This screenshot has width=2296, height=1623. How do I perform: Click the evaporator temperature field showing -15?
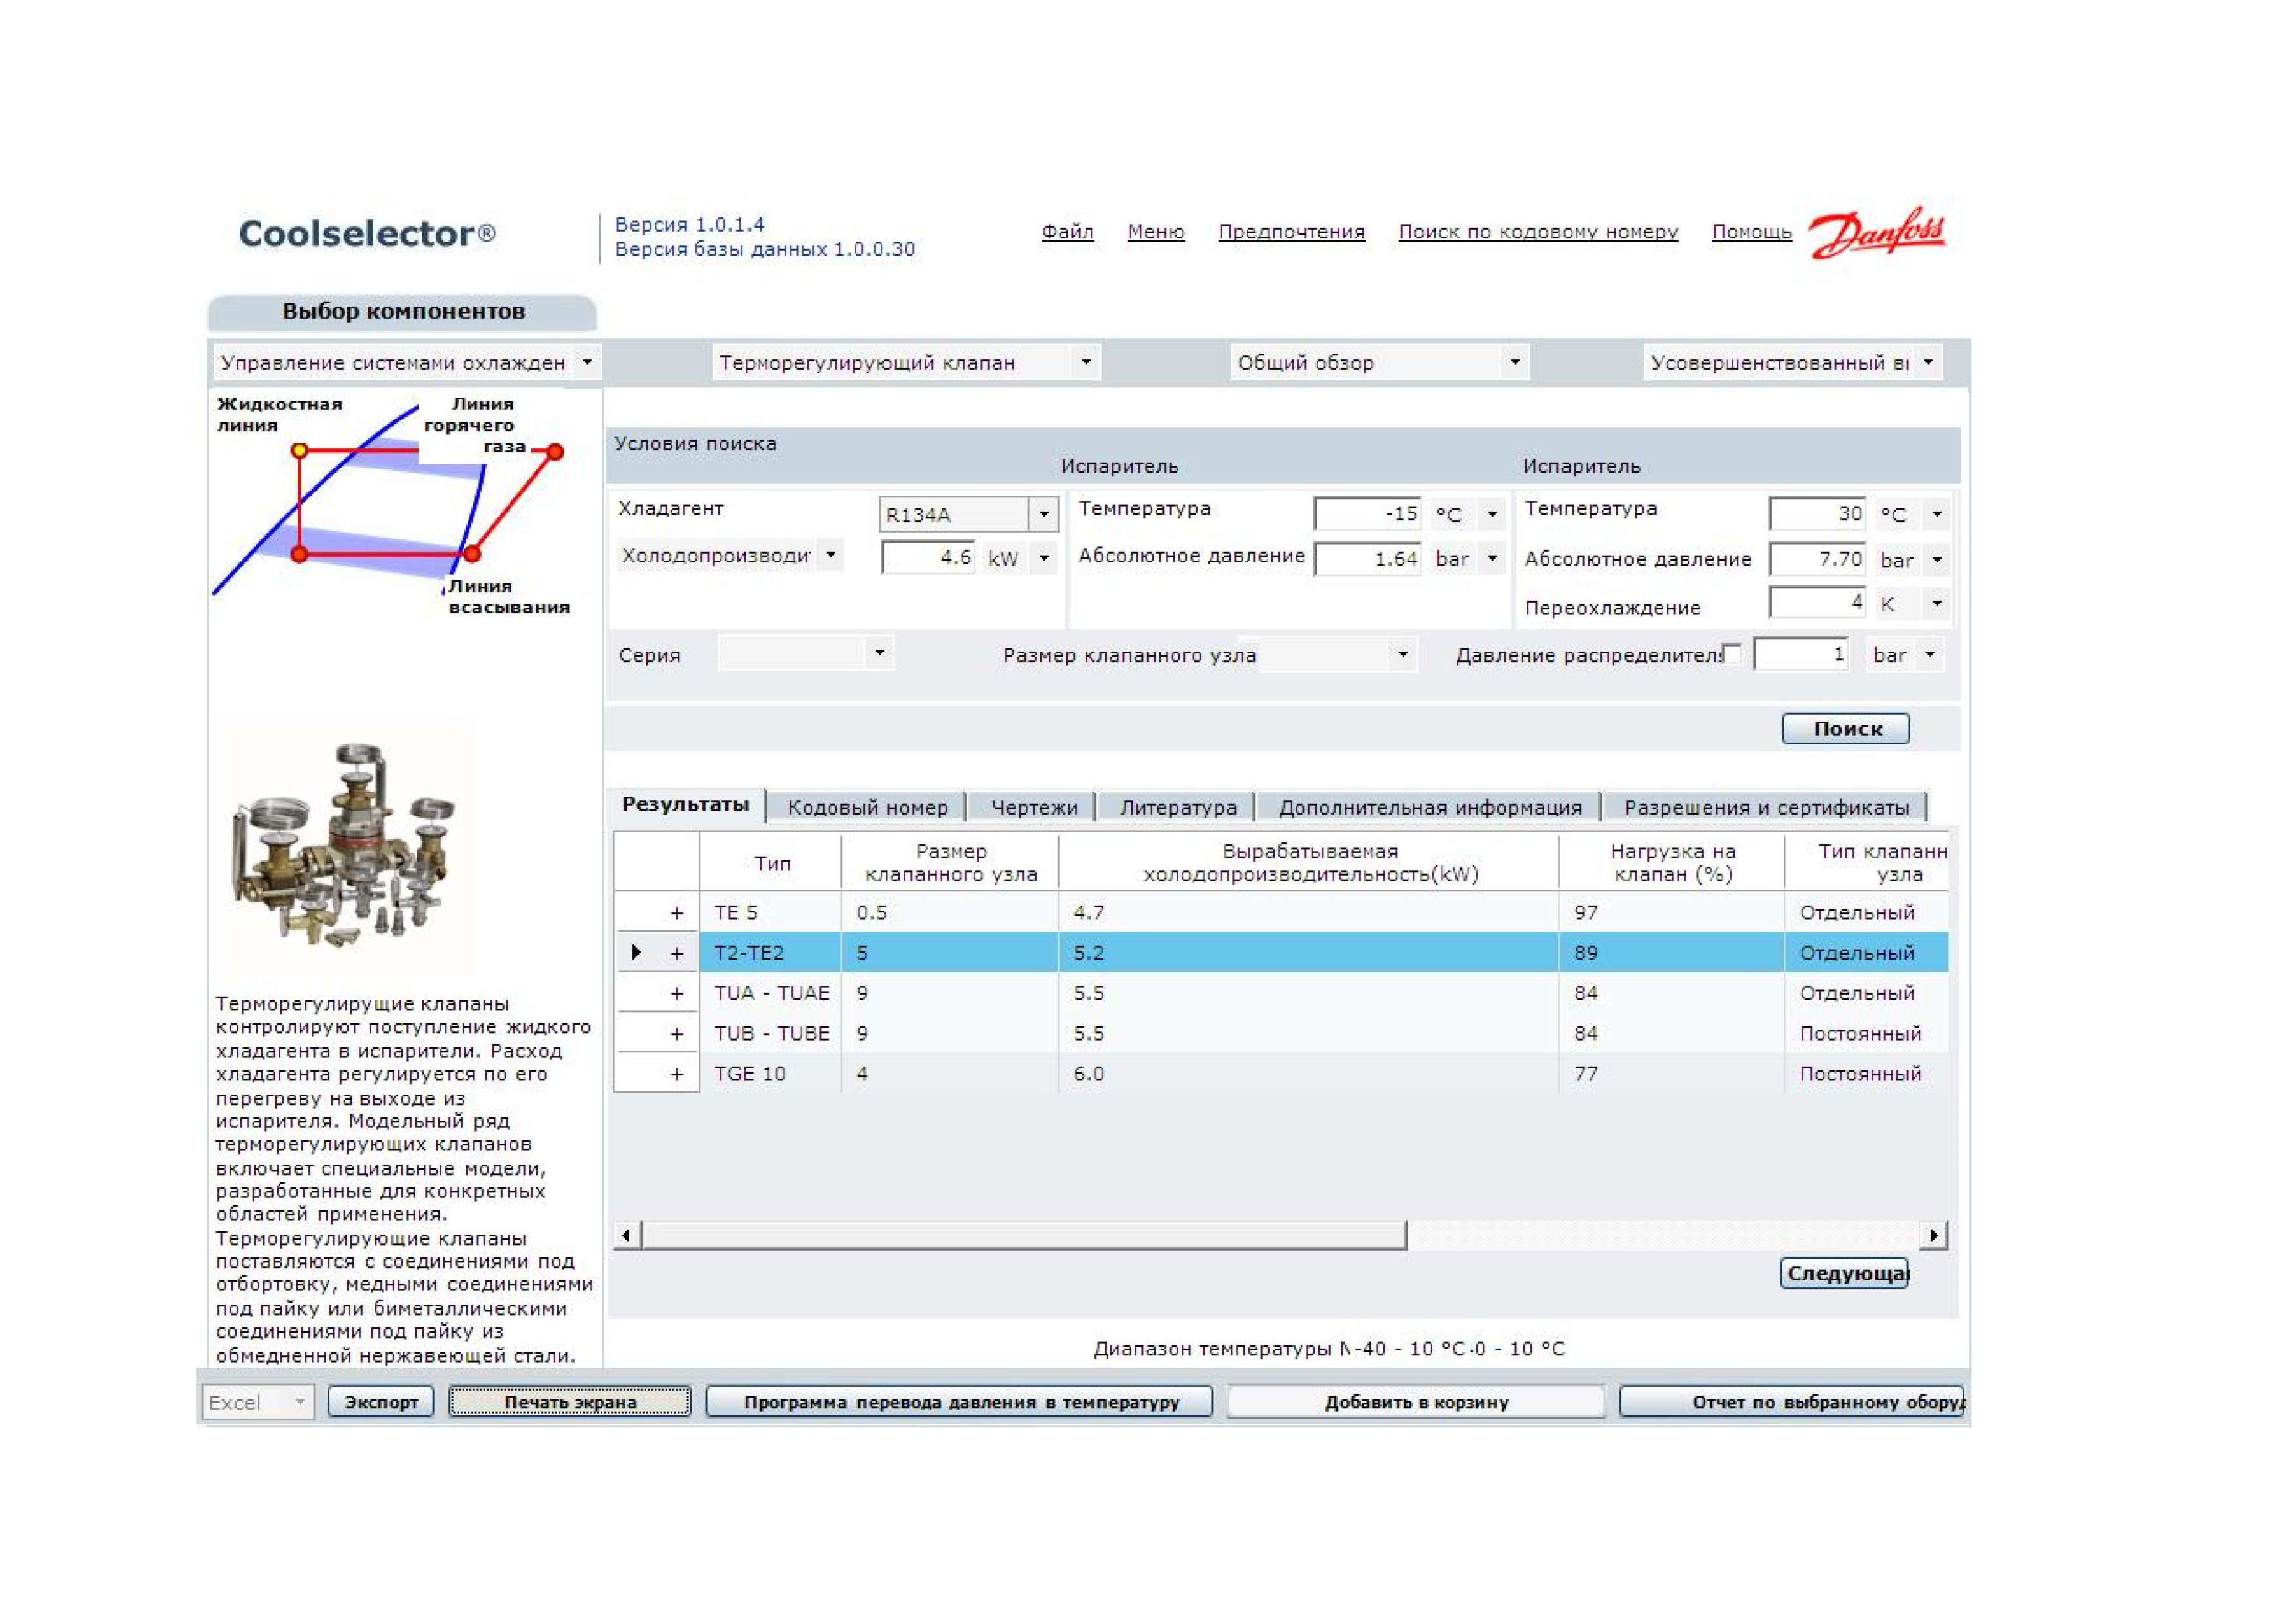[1368, 514]
